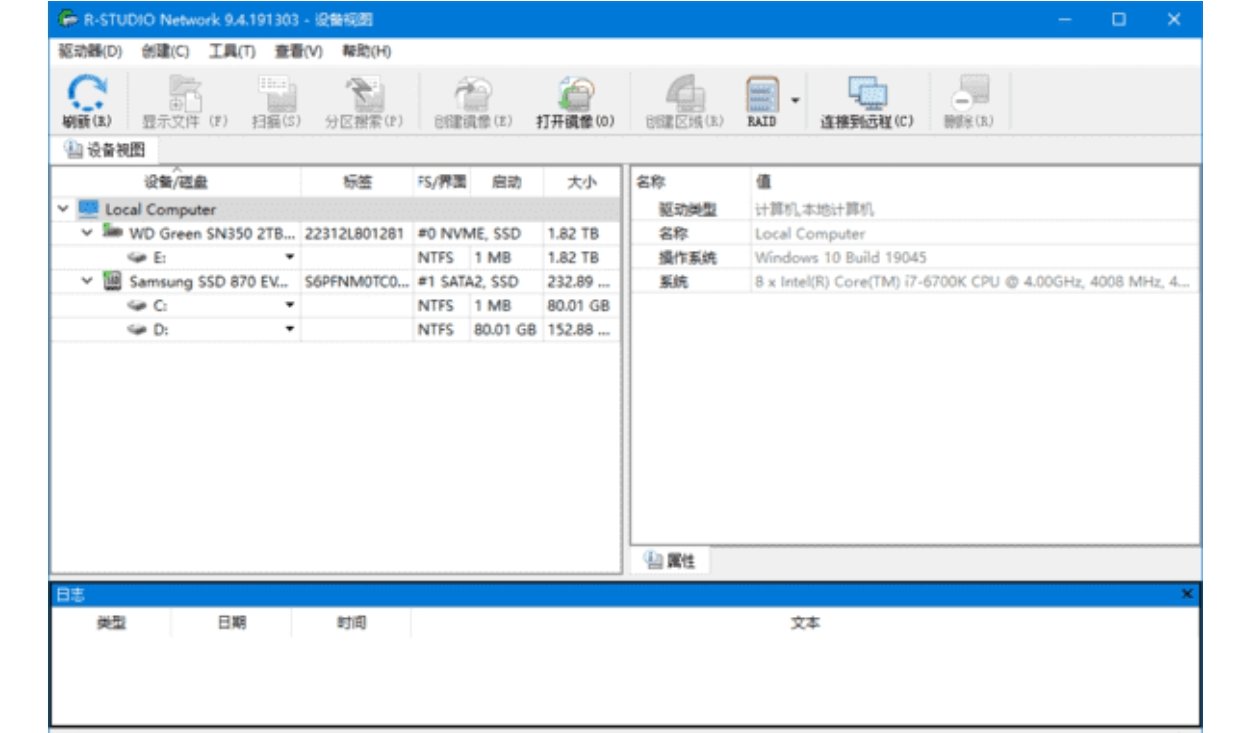Click the 连接到远程 (Connect to Remote) icon
This screenshot has height=733, width=1253.
(x=866, y=93)
